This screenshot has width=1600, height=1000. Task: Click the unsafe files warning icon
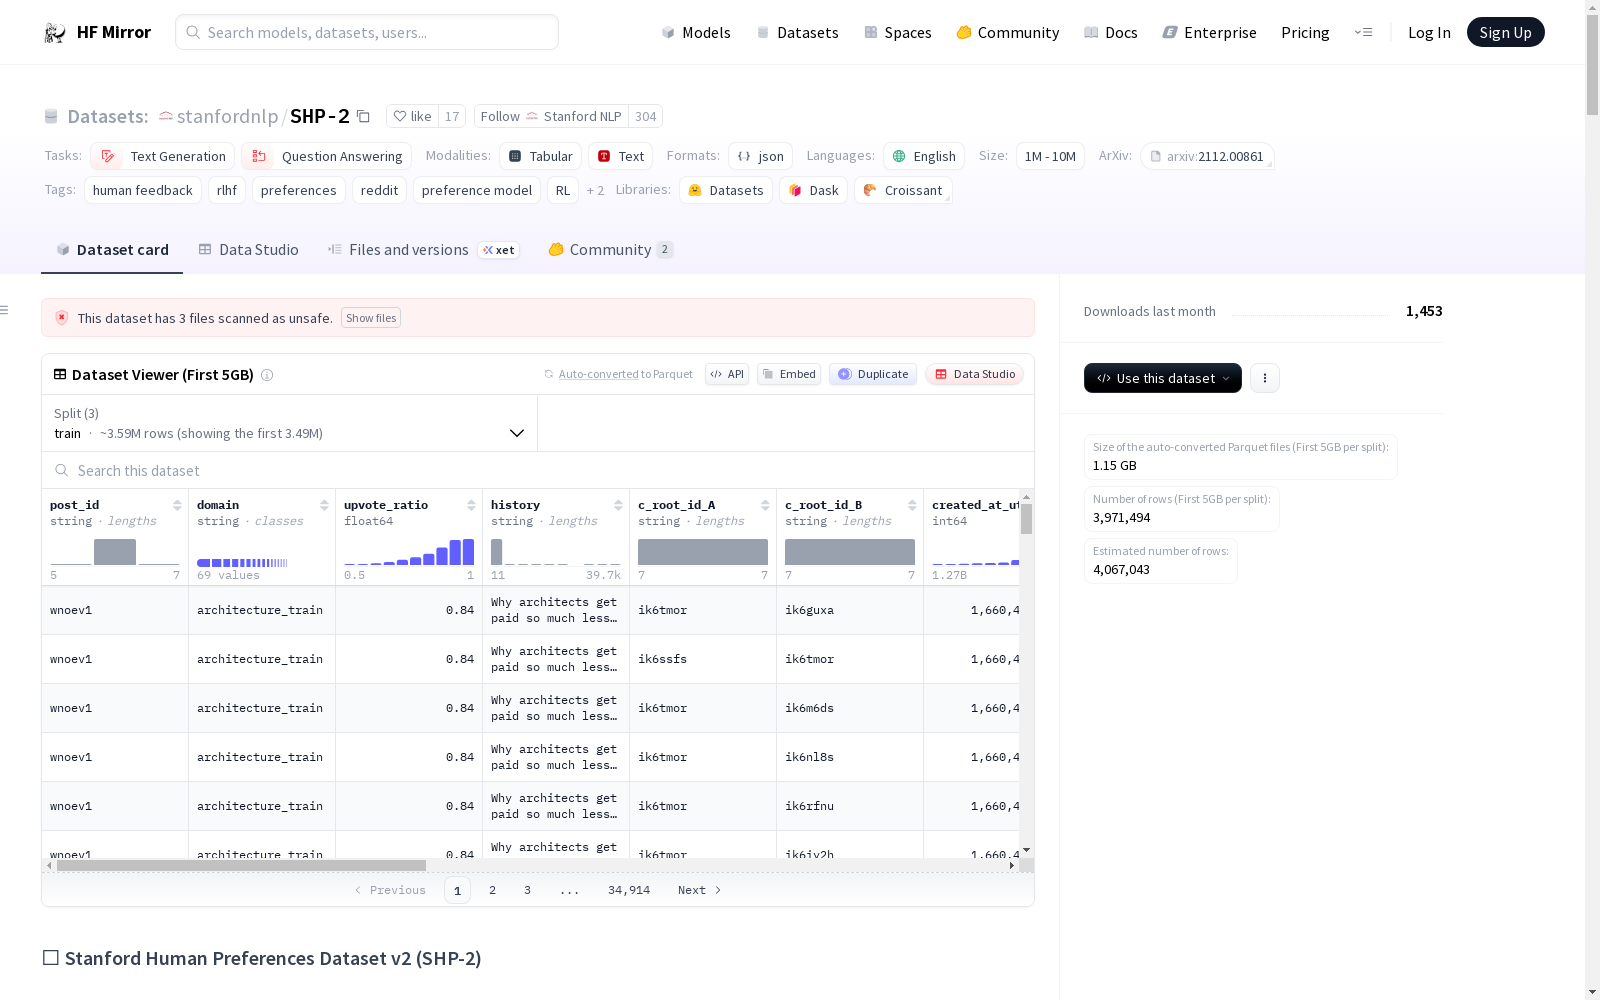(62, 318)
